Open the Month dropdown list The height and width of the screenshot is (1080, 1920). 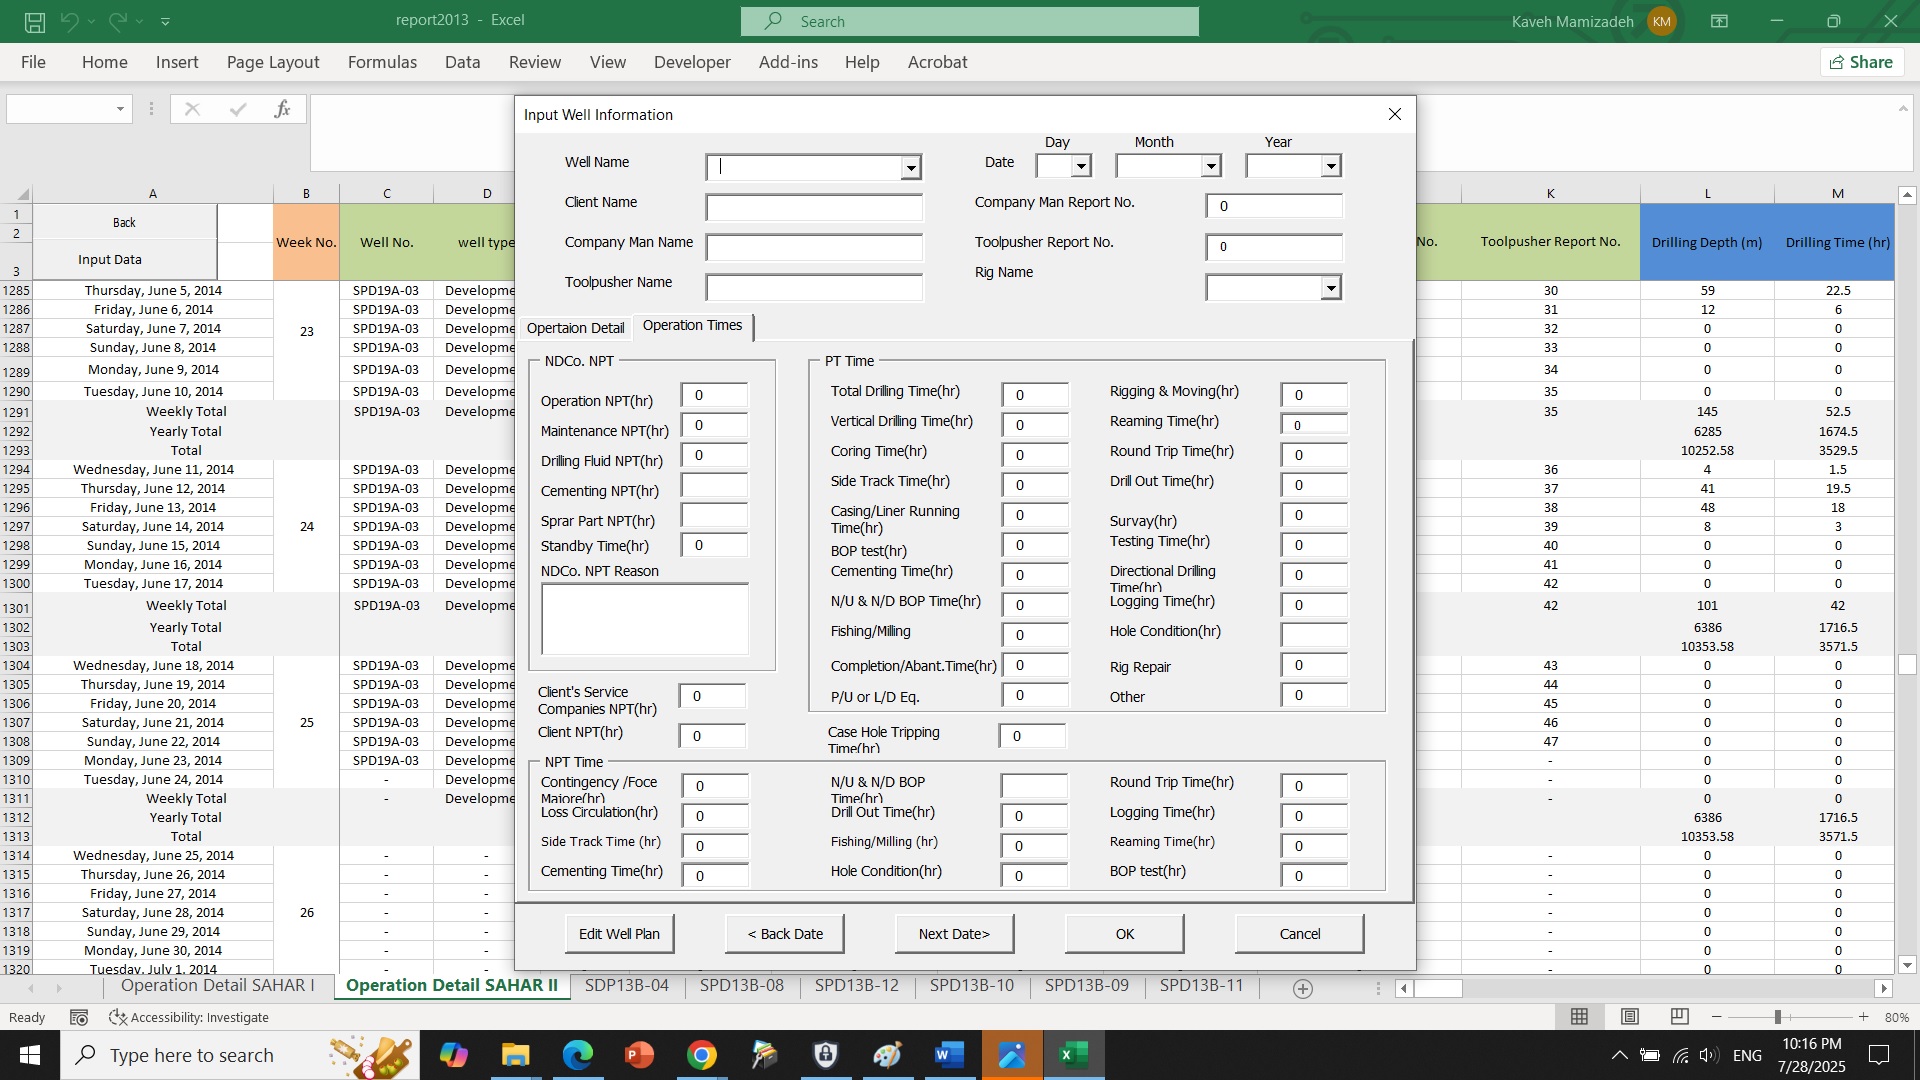point(1210,166)
